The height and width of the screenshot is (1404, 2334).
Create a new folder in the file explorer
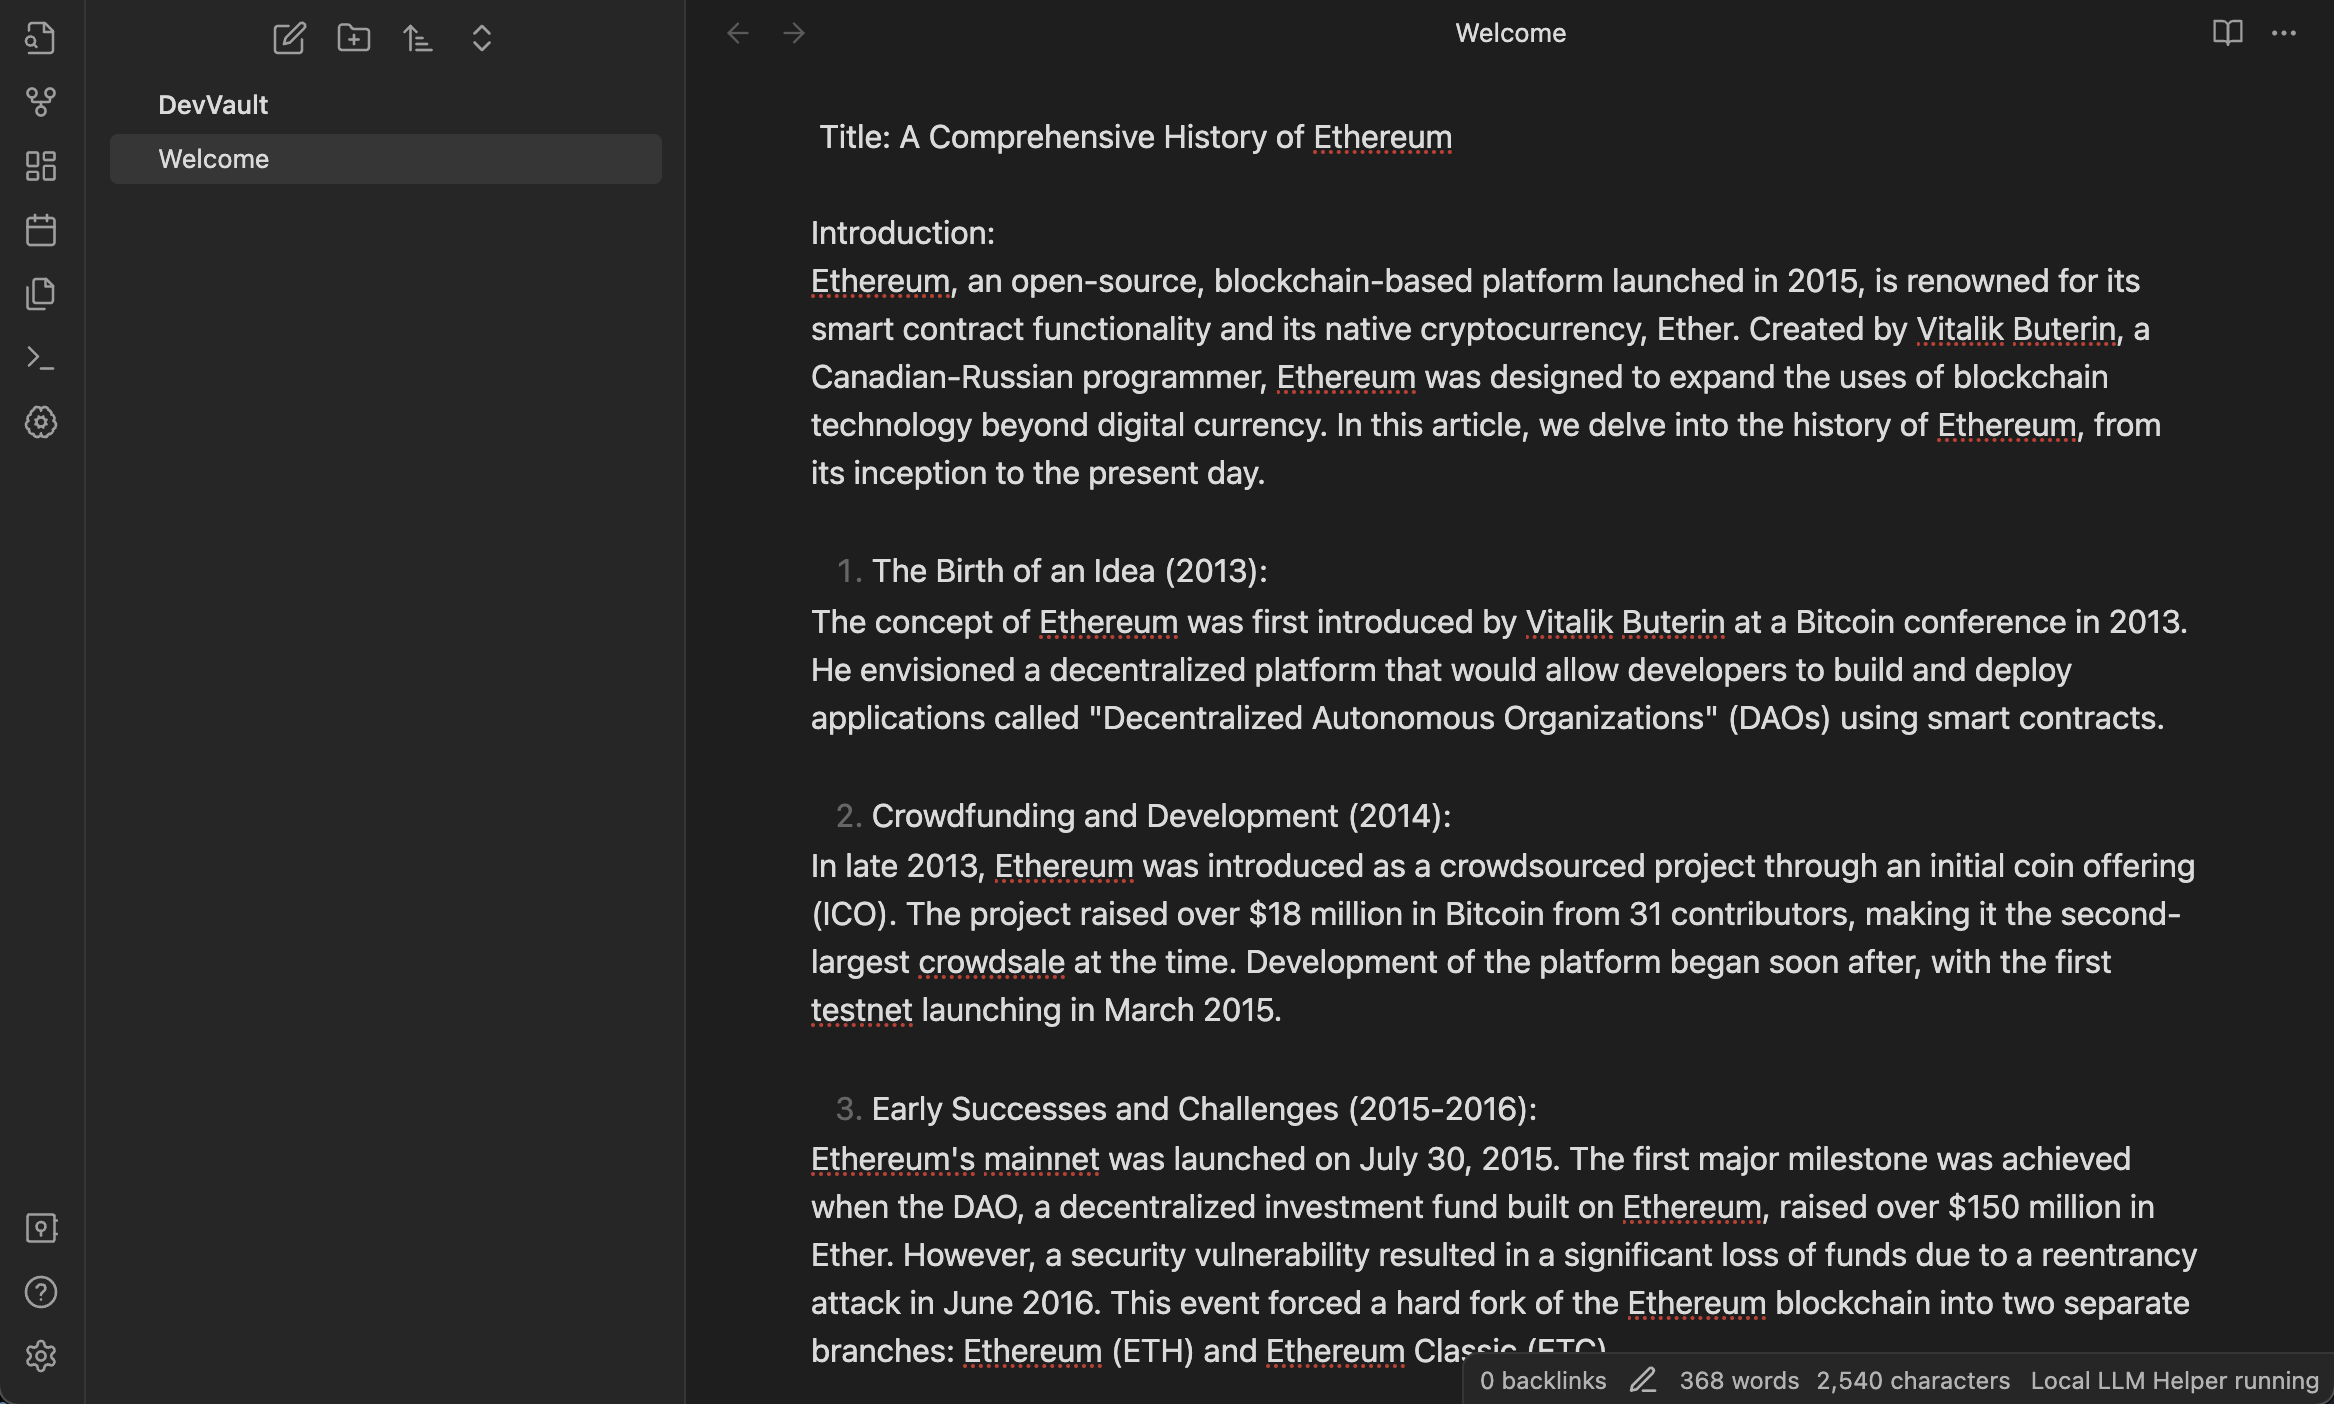point(353,38)
